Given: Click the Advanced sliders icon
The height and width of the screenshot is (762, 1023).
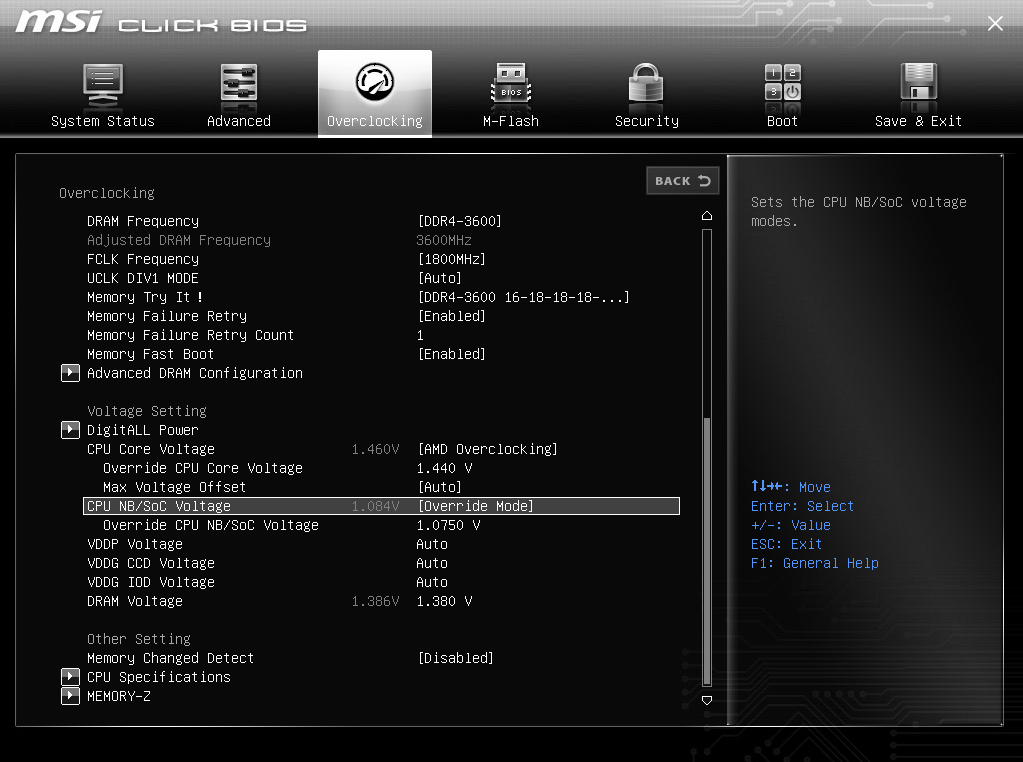Looking at the screenshot, I should (x=239, y=84).
